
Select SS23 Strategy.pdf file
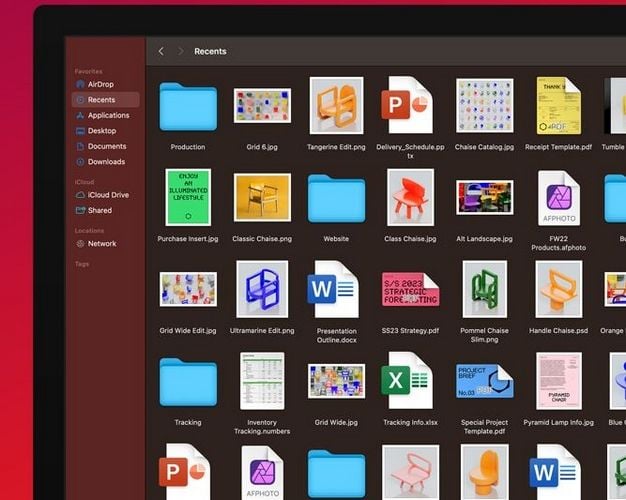tap(409, 289)
